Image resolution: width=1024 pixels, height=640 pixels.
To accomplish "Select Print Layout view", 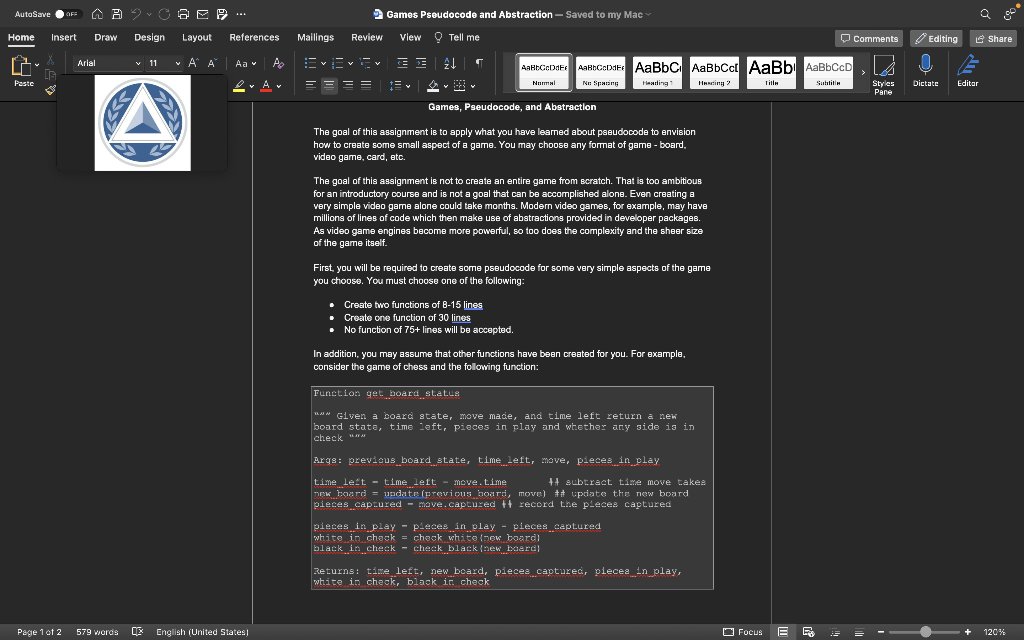I will click(782, 632).
